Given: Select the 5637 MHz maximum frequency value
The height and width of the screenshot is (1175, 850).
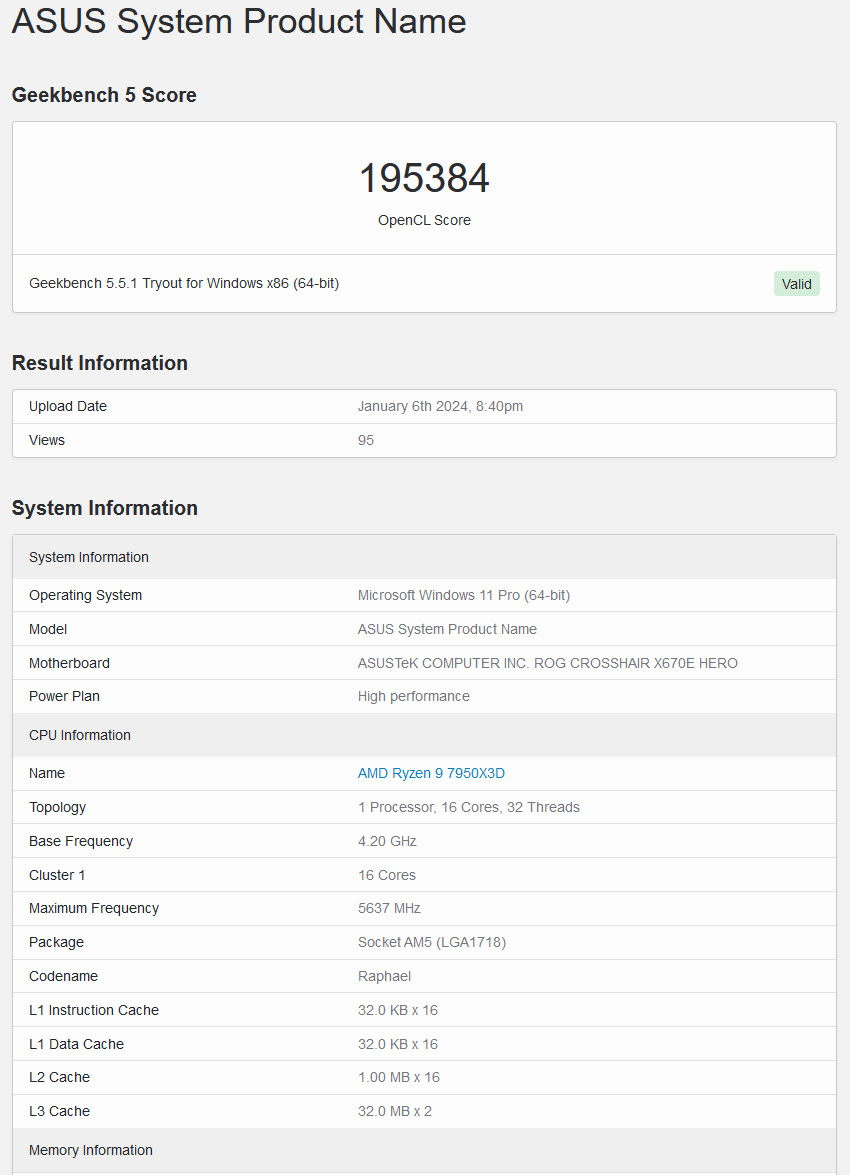Looking at the screenshot, I should click(x=389, y=908).
